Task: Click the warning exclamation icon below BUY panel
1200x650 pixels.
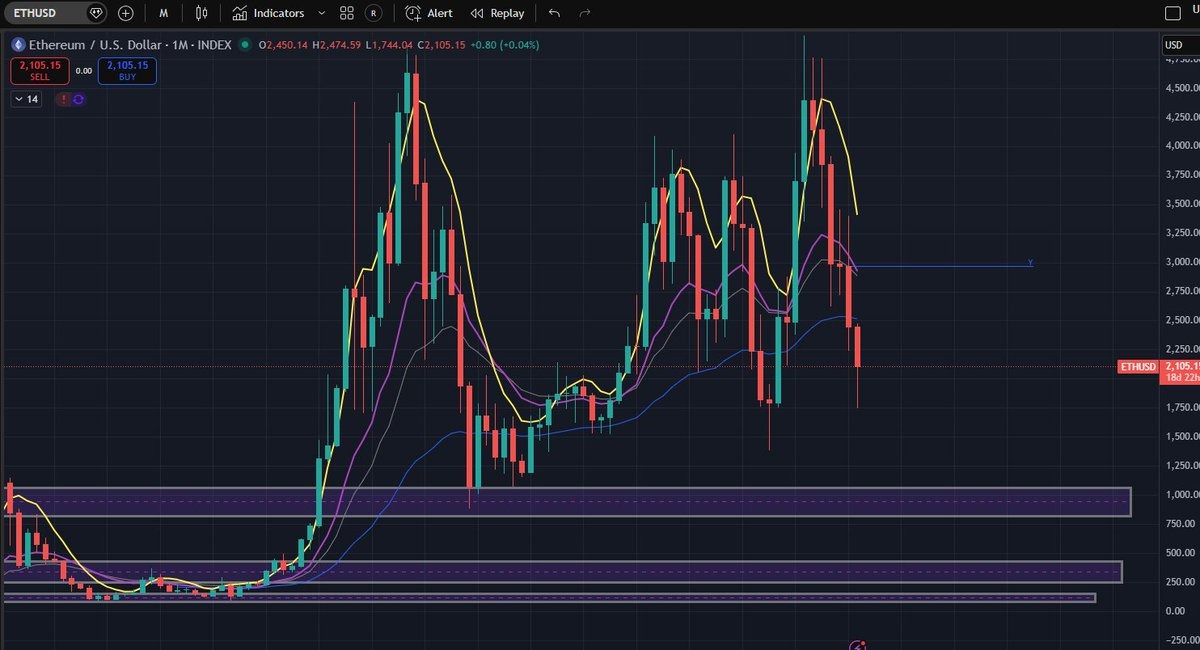Action: pyautogui.click(x=62, y=99)
